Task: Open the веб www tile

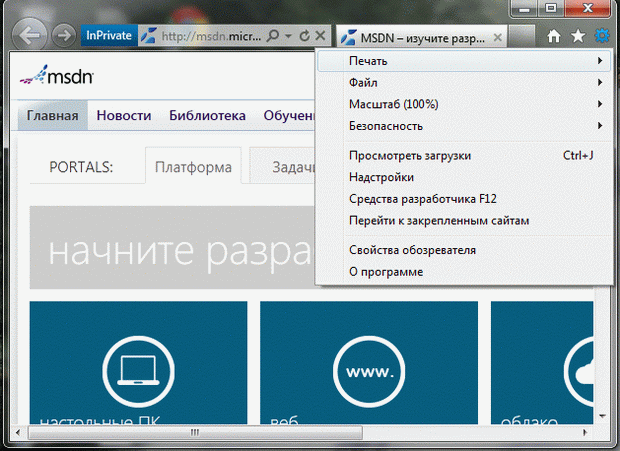Action: click(x=369, y=362)
